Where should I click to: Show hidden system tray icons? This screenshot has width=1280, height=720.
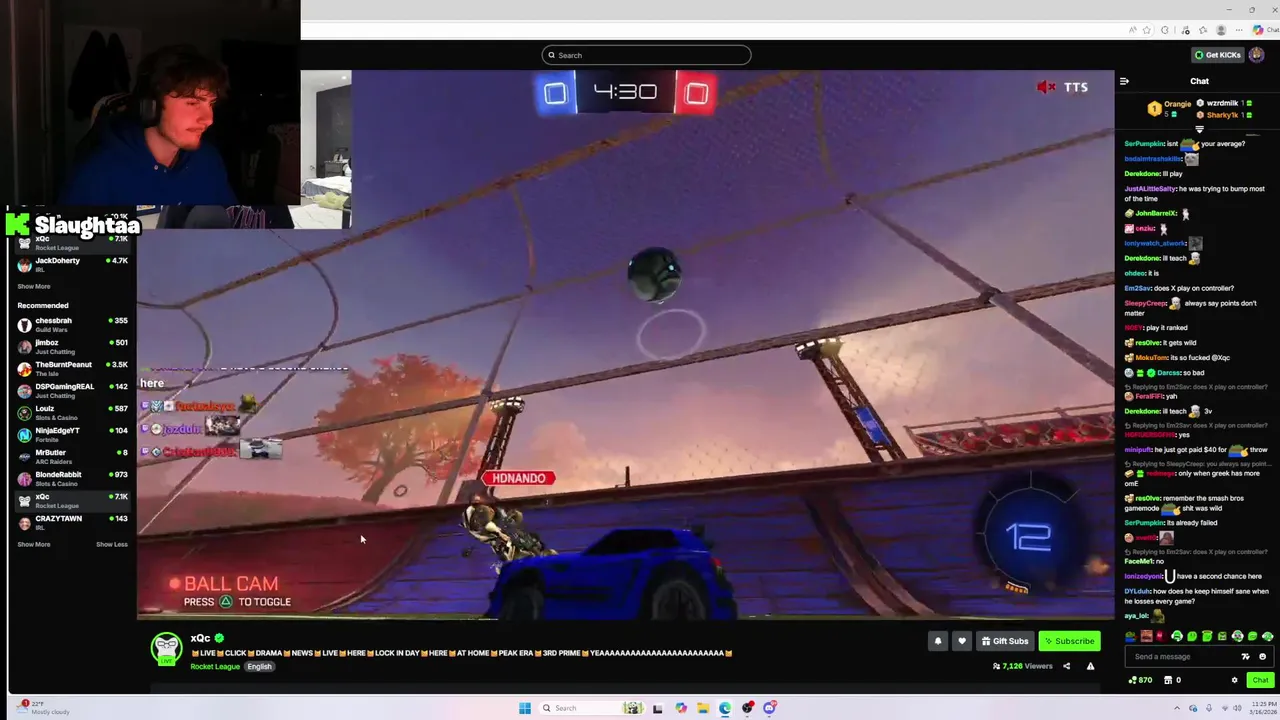[1176, 708]
